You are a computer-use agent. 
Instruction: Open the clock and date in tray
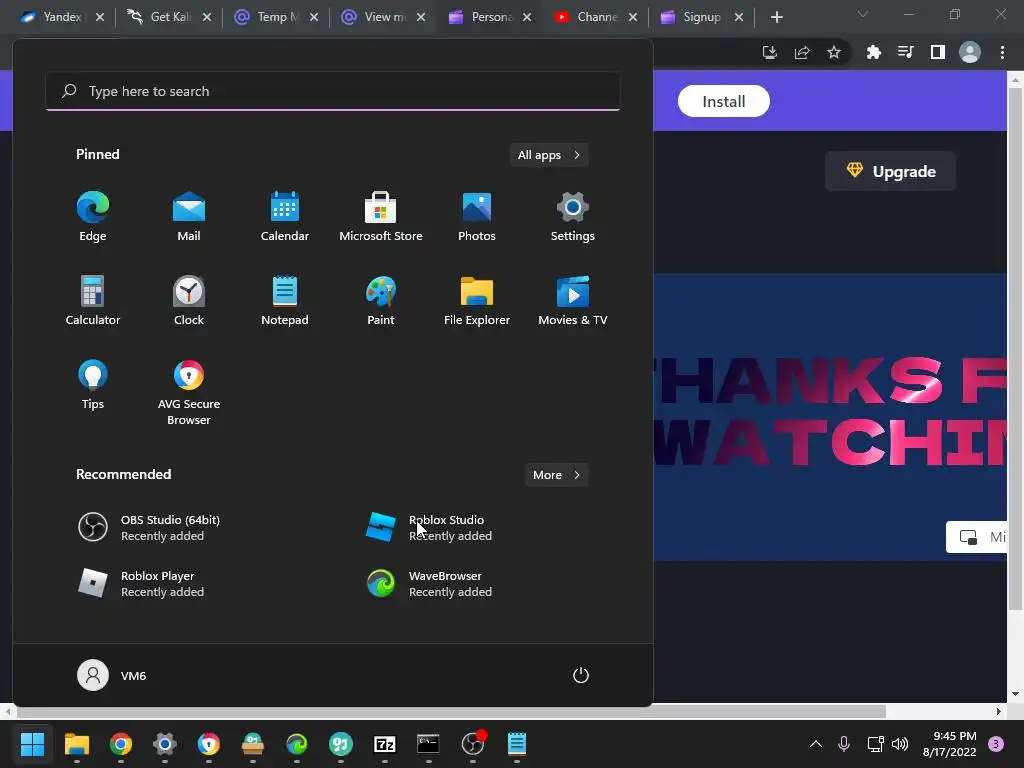tap(950, 744)
